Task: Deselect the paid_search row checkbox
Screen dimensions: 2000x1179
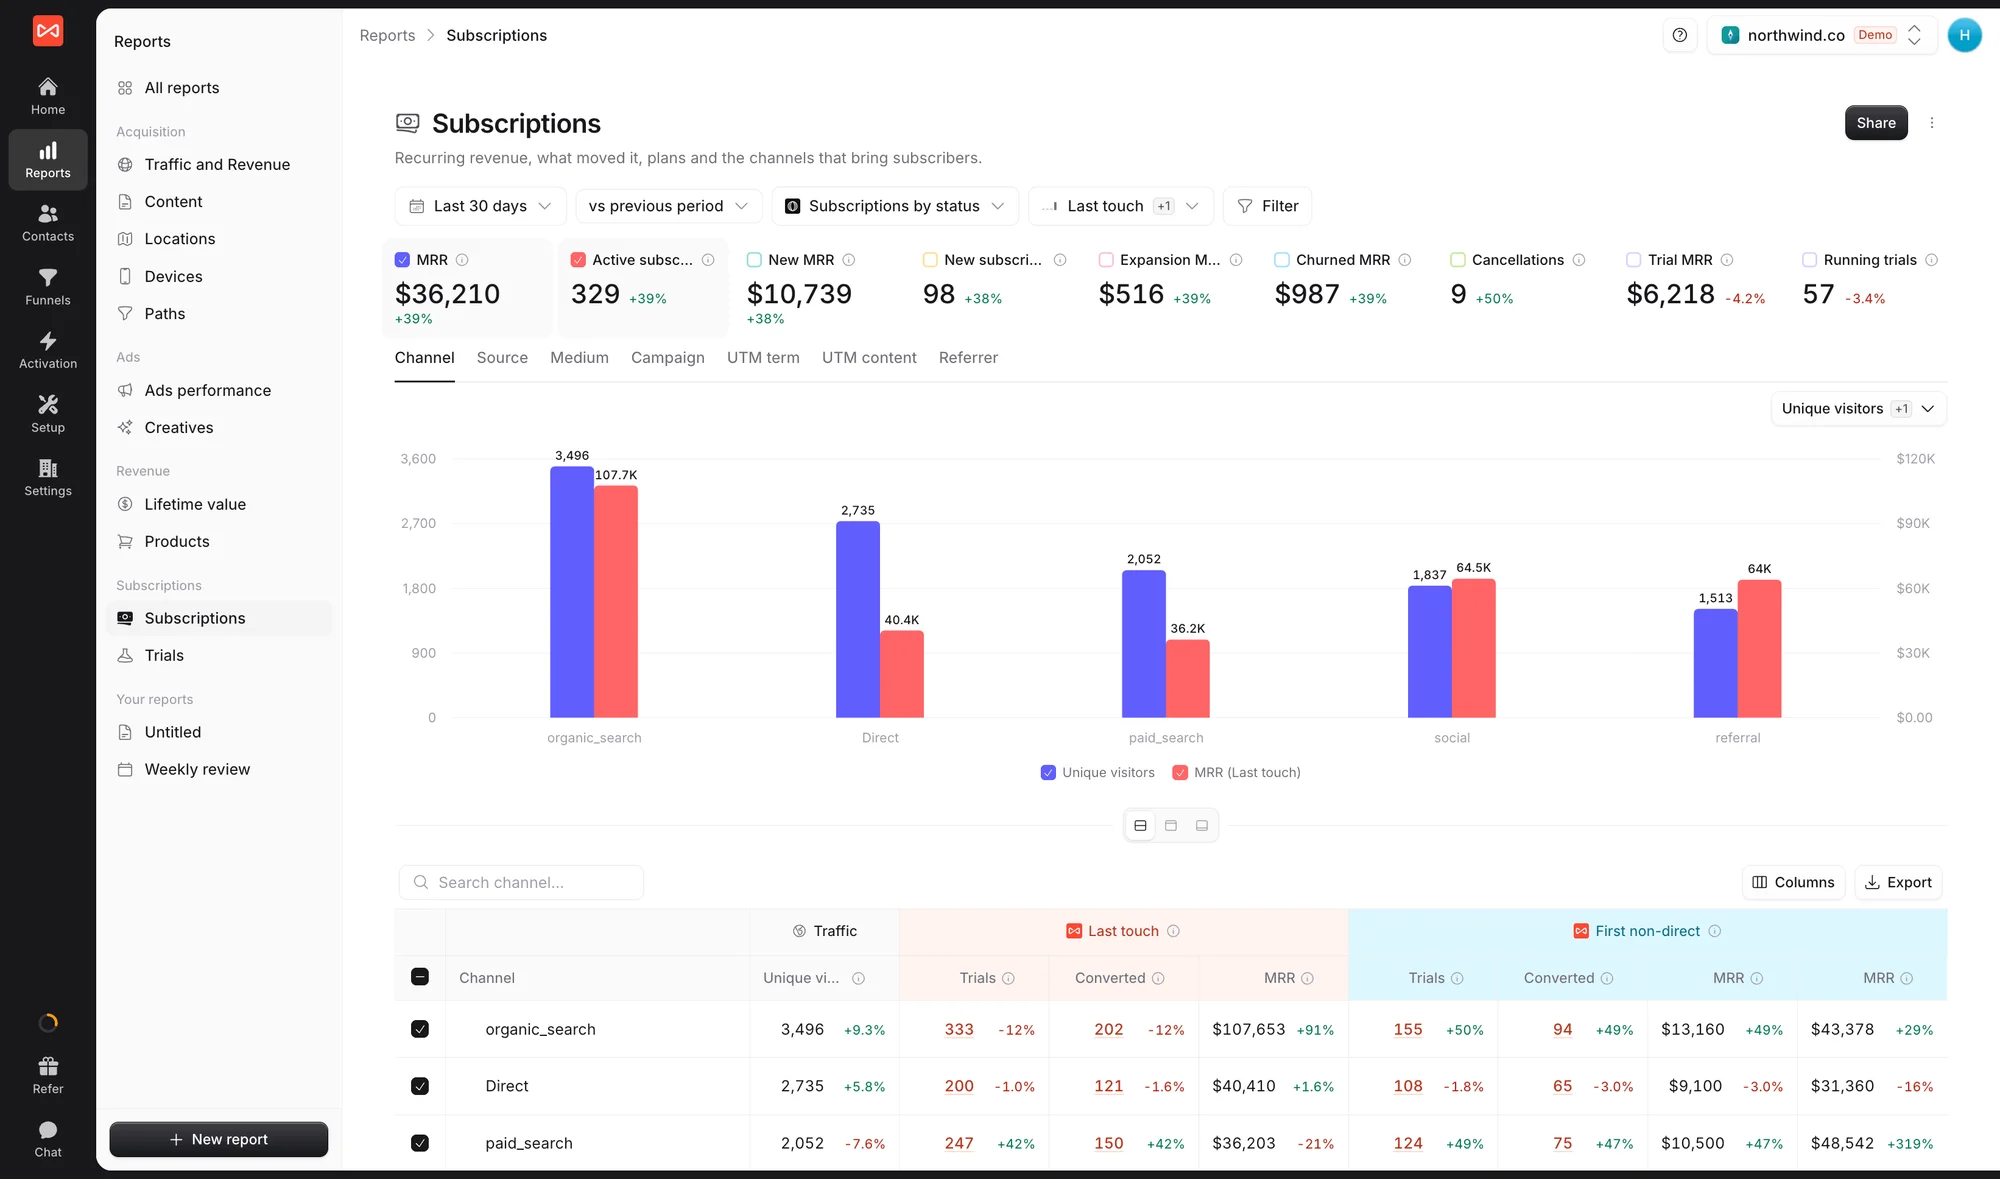Action: (x=420, y=1143)
